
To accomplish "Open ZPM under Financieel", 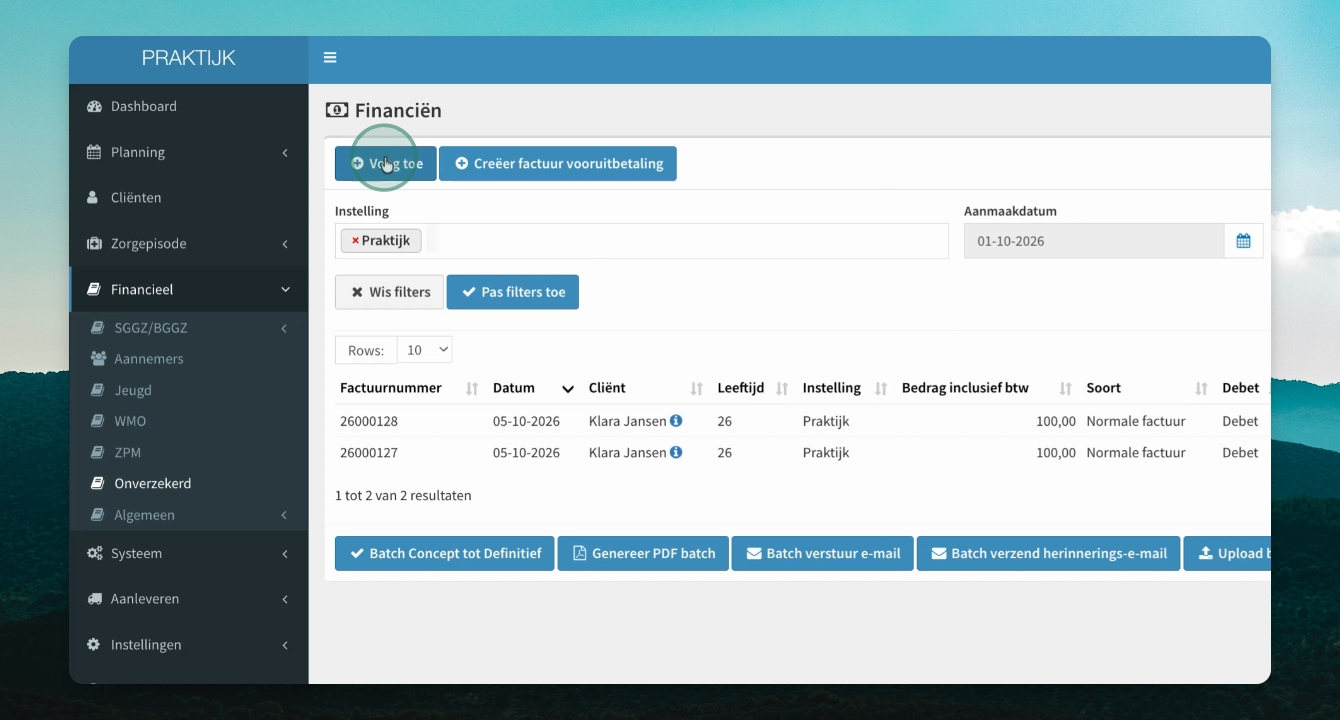I will pyautogui.click(x=189, y=452).
